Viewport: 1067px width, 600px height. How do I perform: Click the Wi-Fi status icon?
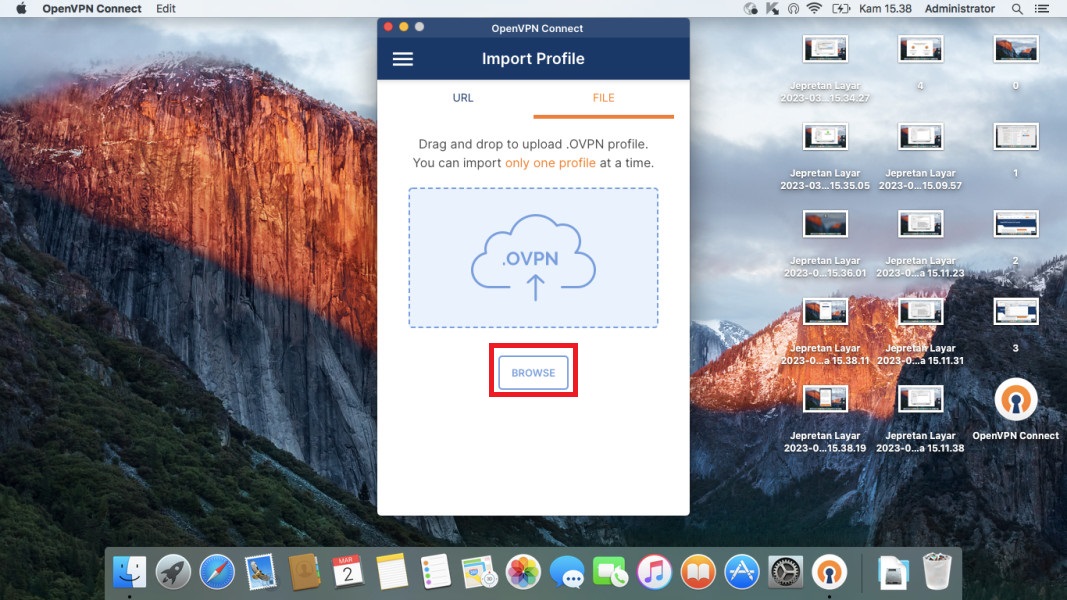814,8
